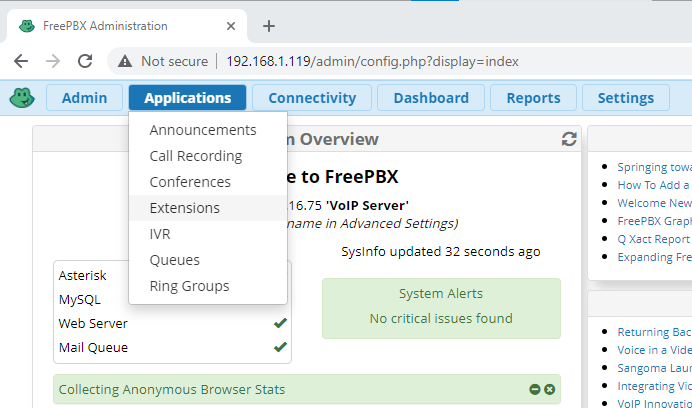Click the Collecting Anonymous Browser Stats text

[172, 389]
